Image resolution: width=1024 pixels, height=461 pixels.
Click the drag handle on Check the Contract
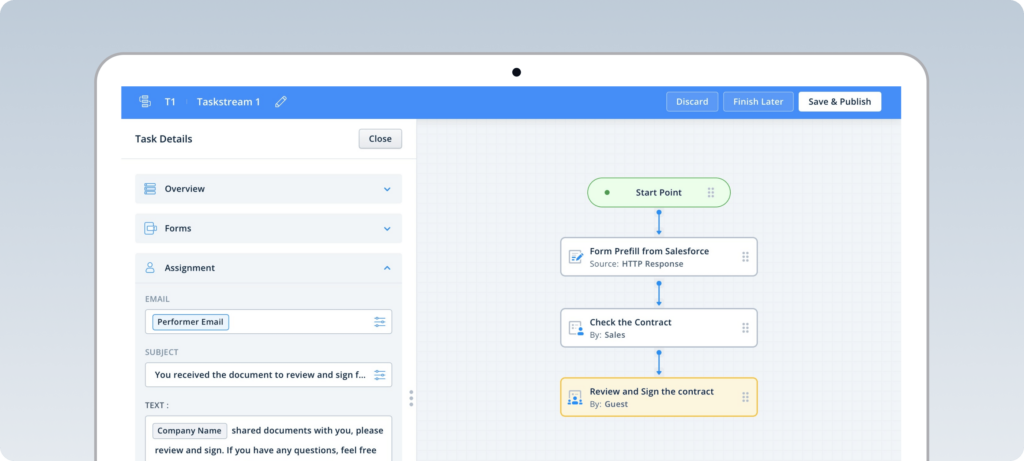click(x=745, y=328)
